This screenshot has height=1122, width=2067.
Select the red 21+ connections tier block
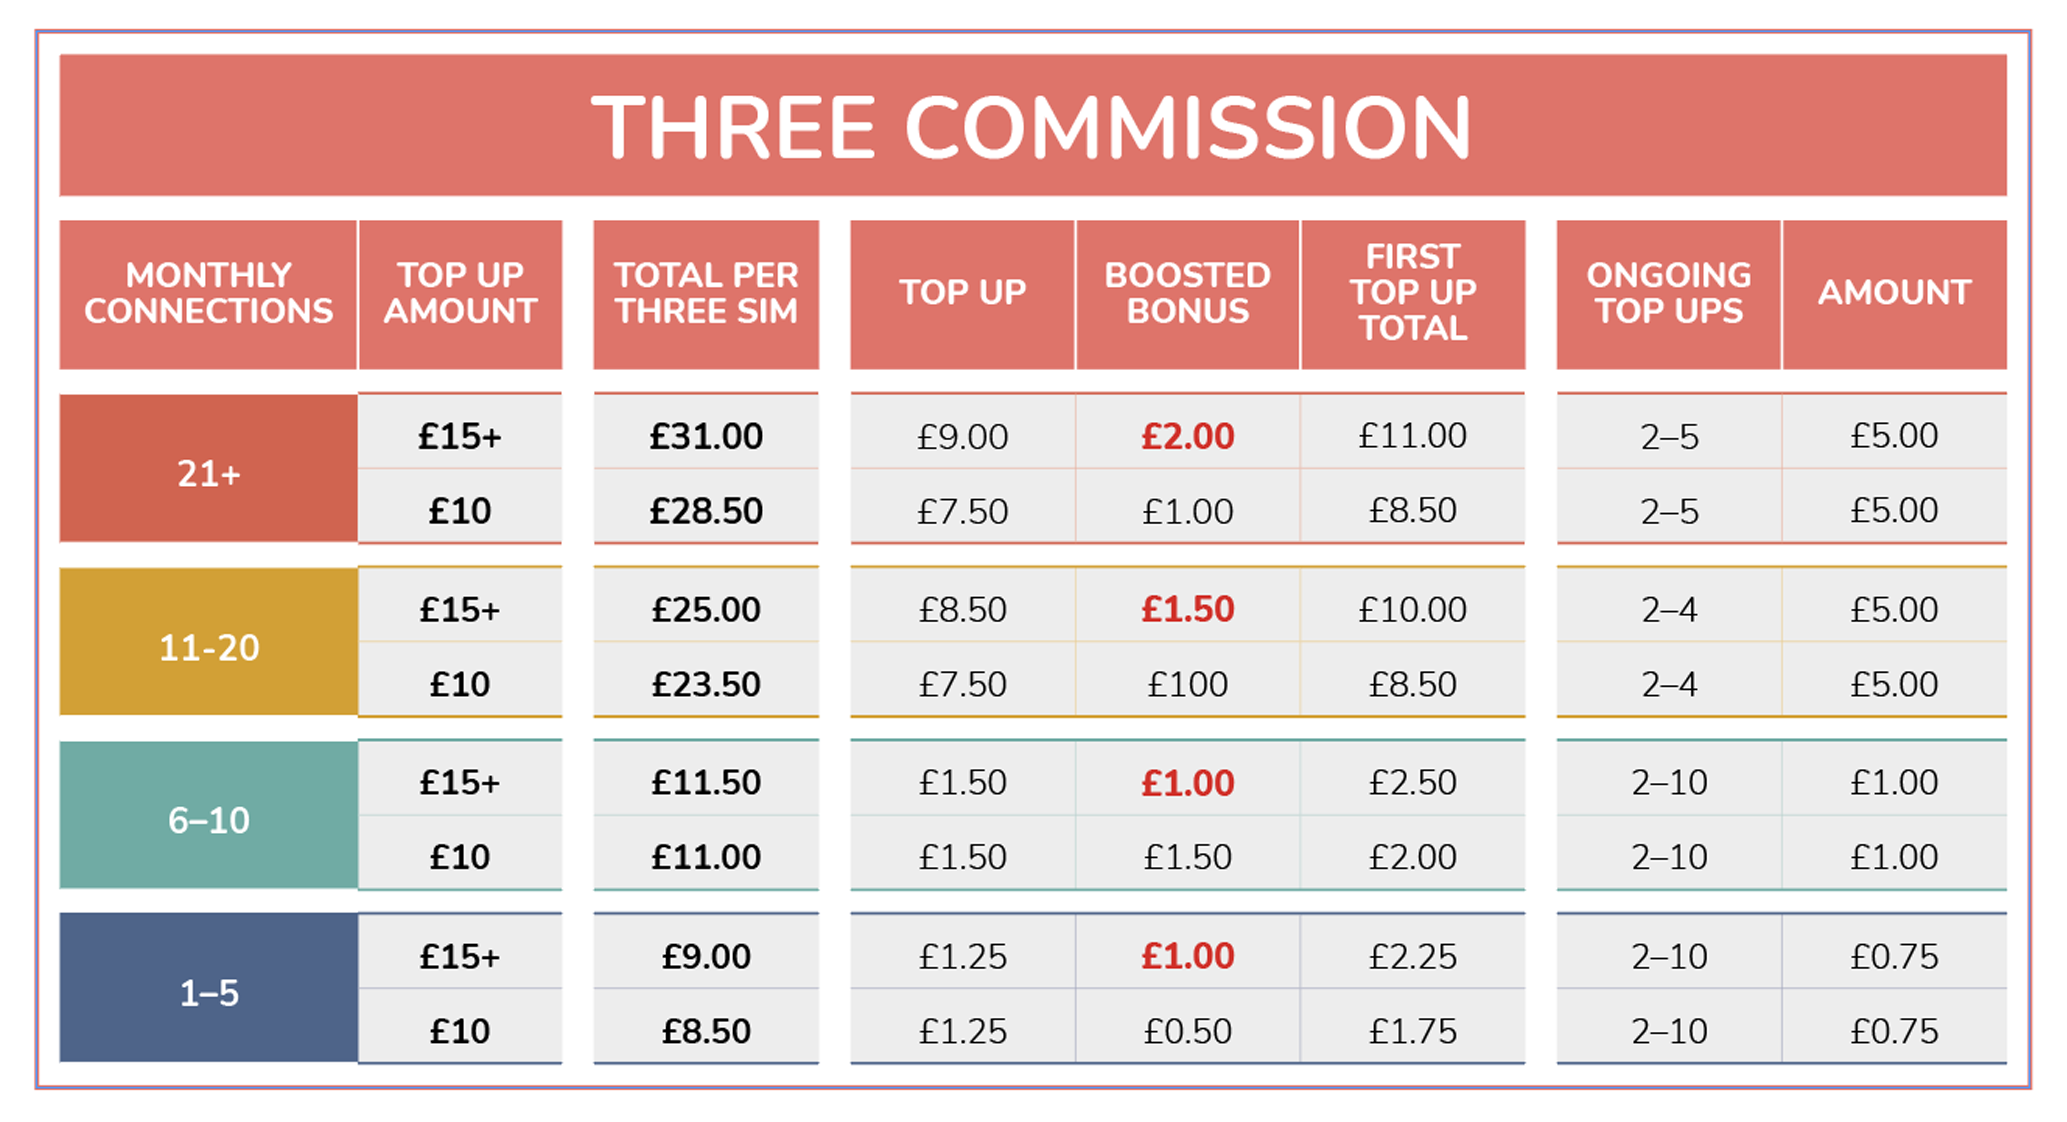click(x=208, y=468)
